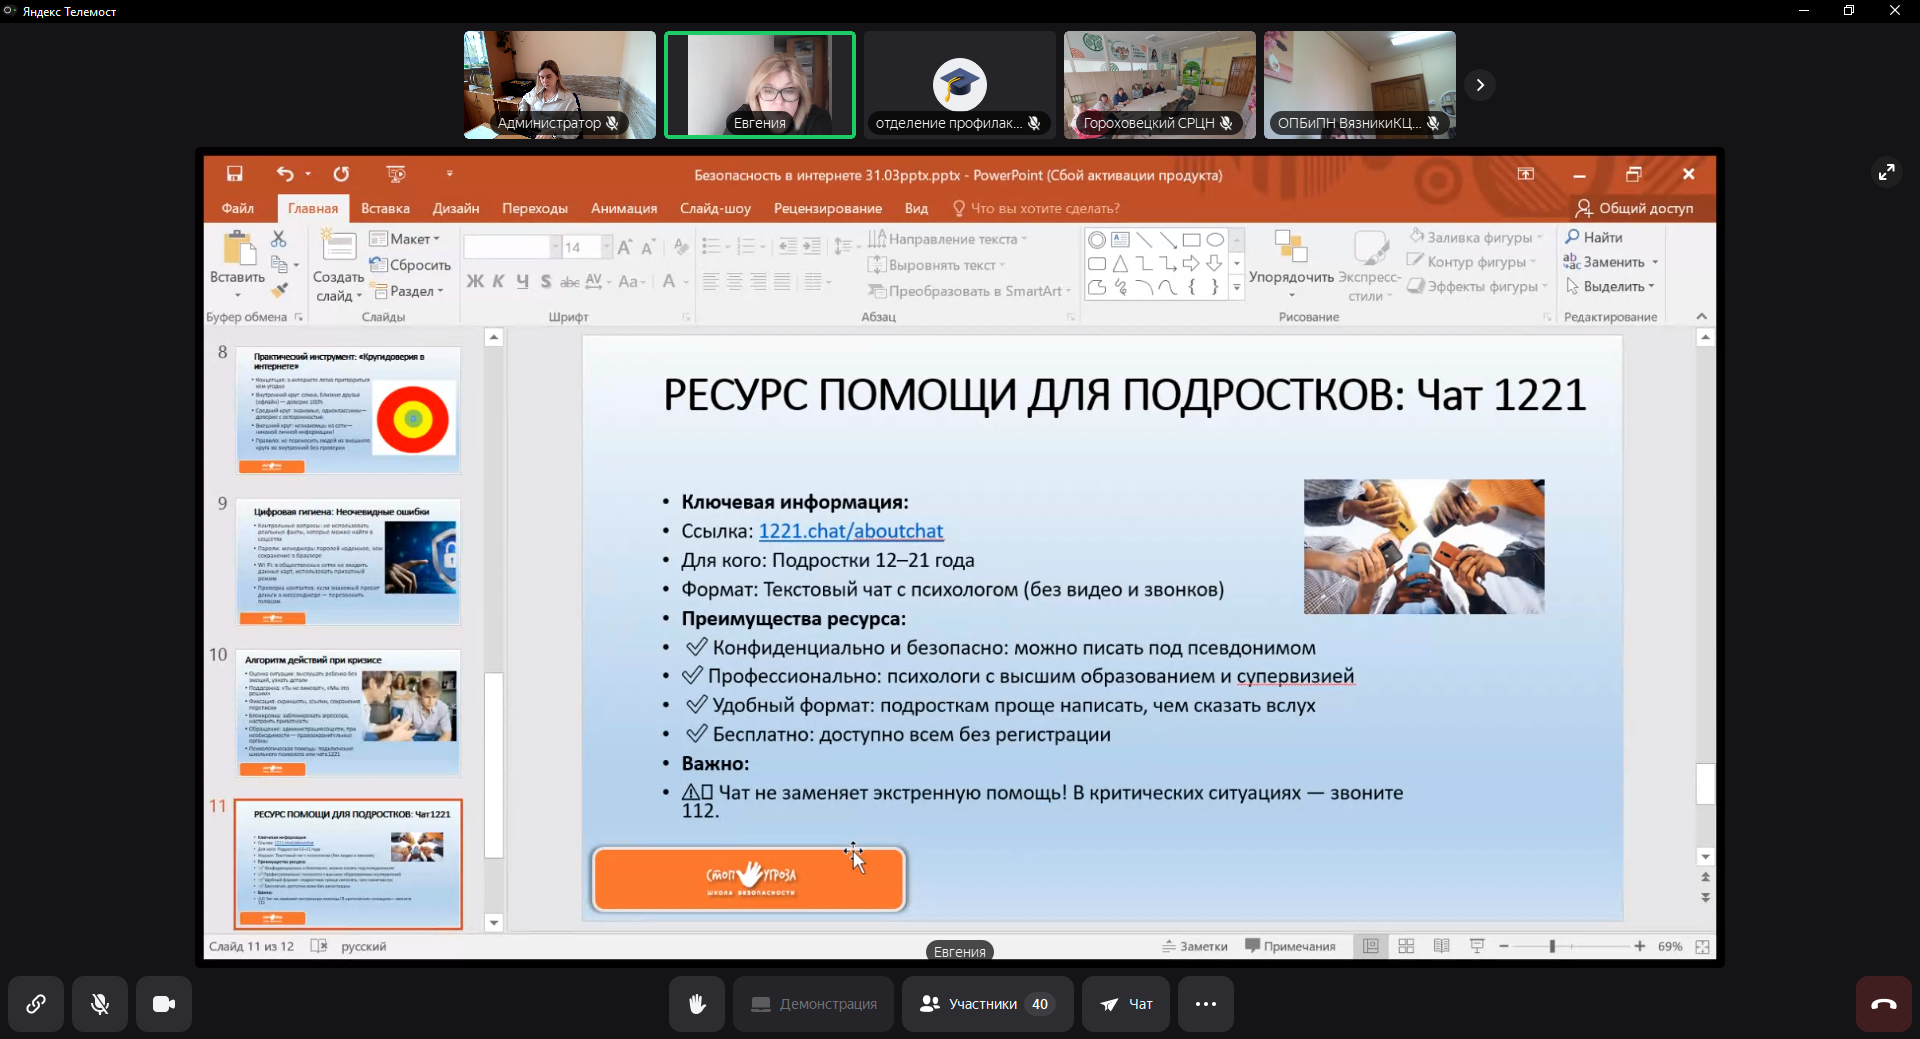
Task: Unmute the microphone
Action: (100, 1004)
